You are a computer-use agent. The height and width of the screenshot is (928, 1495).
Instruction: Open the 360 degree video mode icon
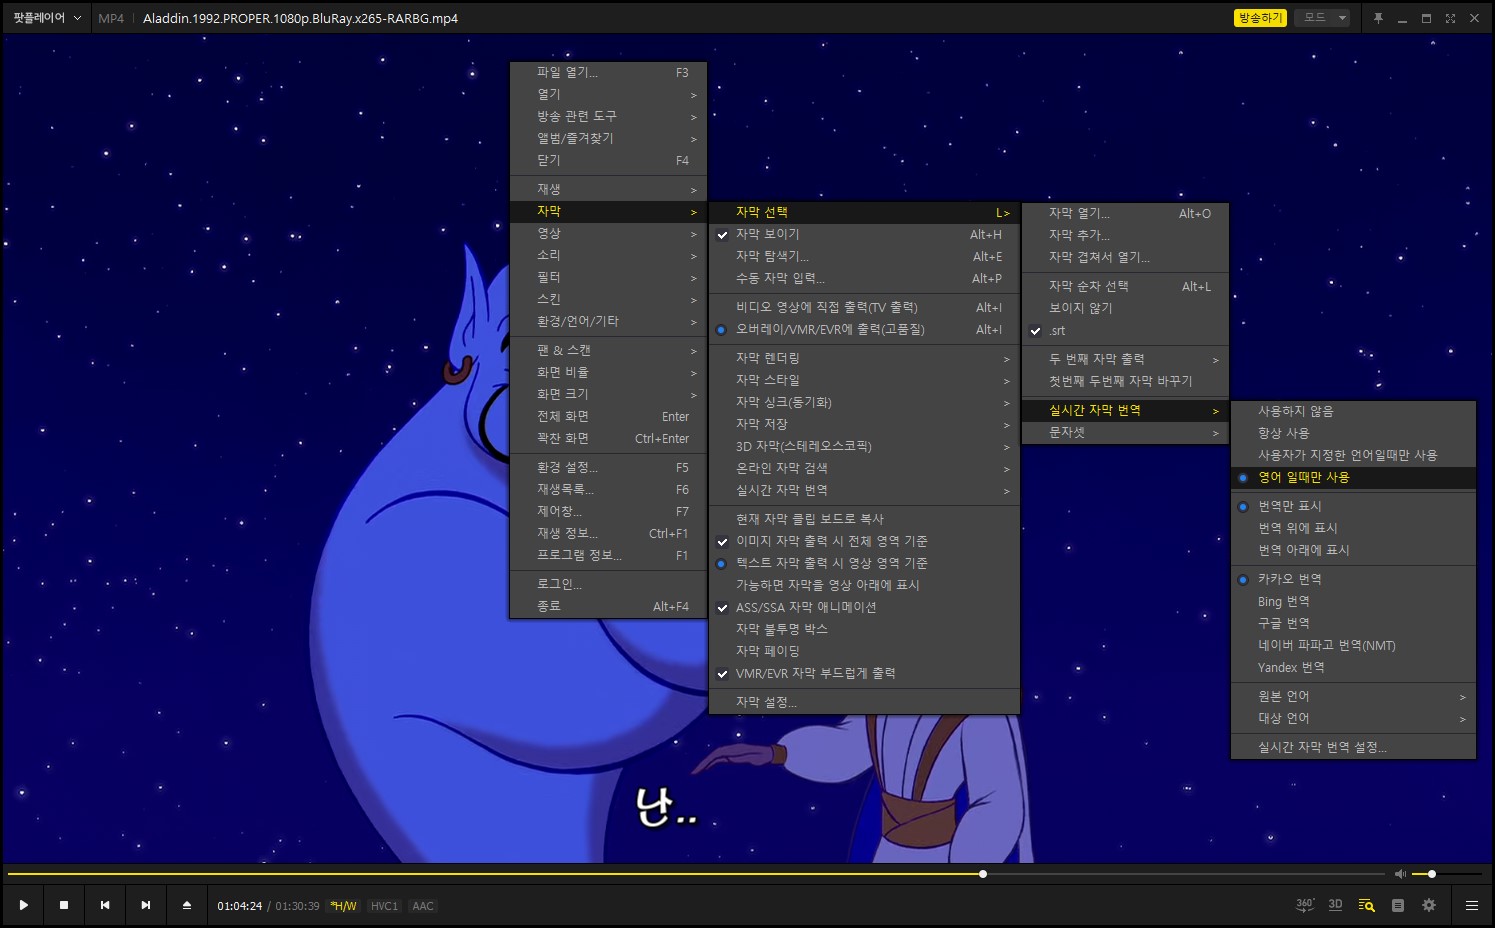1305,905
